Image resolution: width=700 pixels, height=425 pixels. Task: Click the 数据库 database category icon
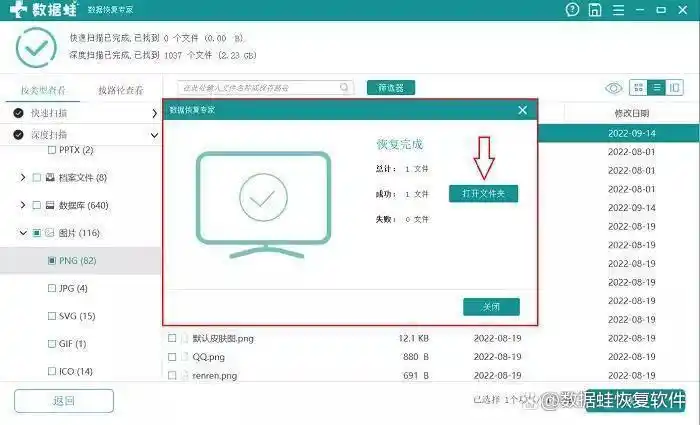point(50,205)
